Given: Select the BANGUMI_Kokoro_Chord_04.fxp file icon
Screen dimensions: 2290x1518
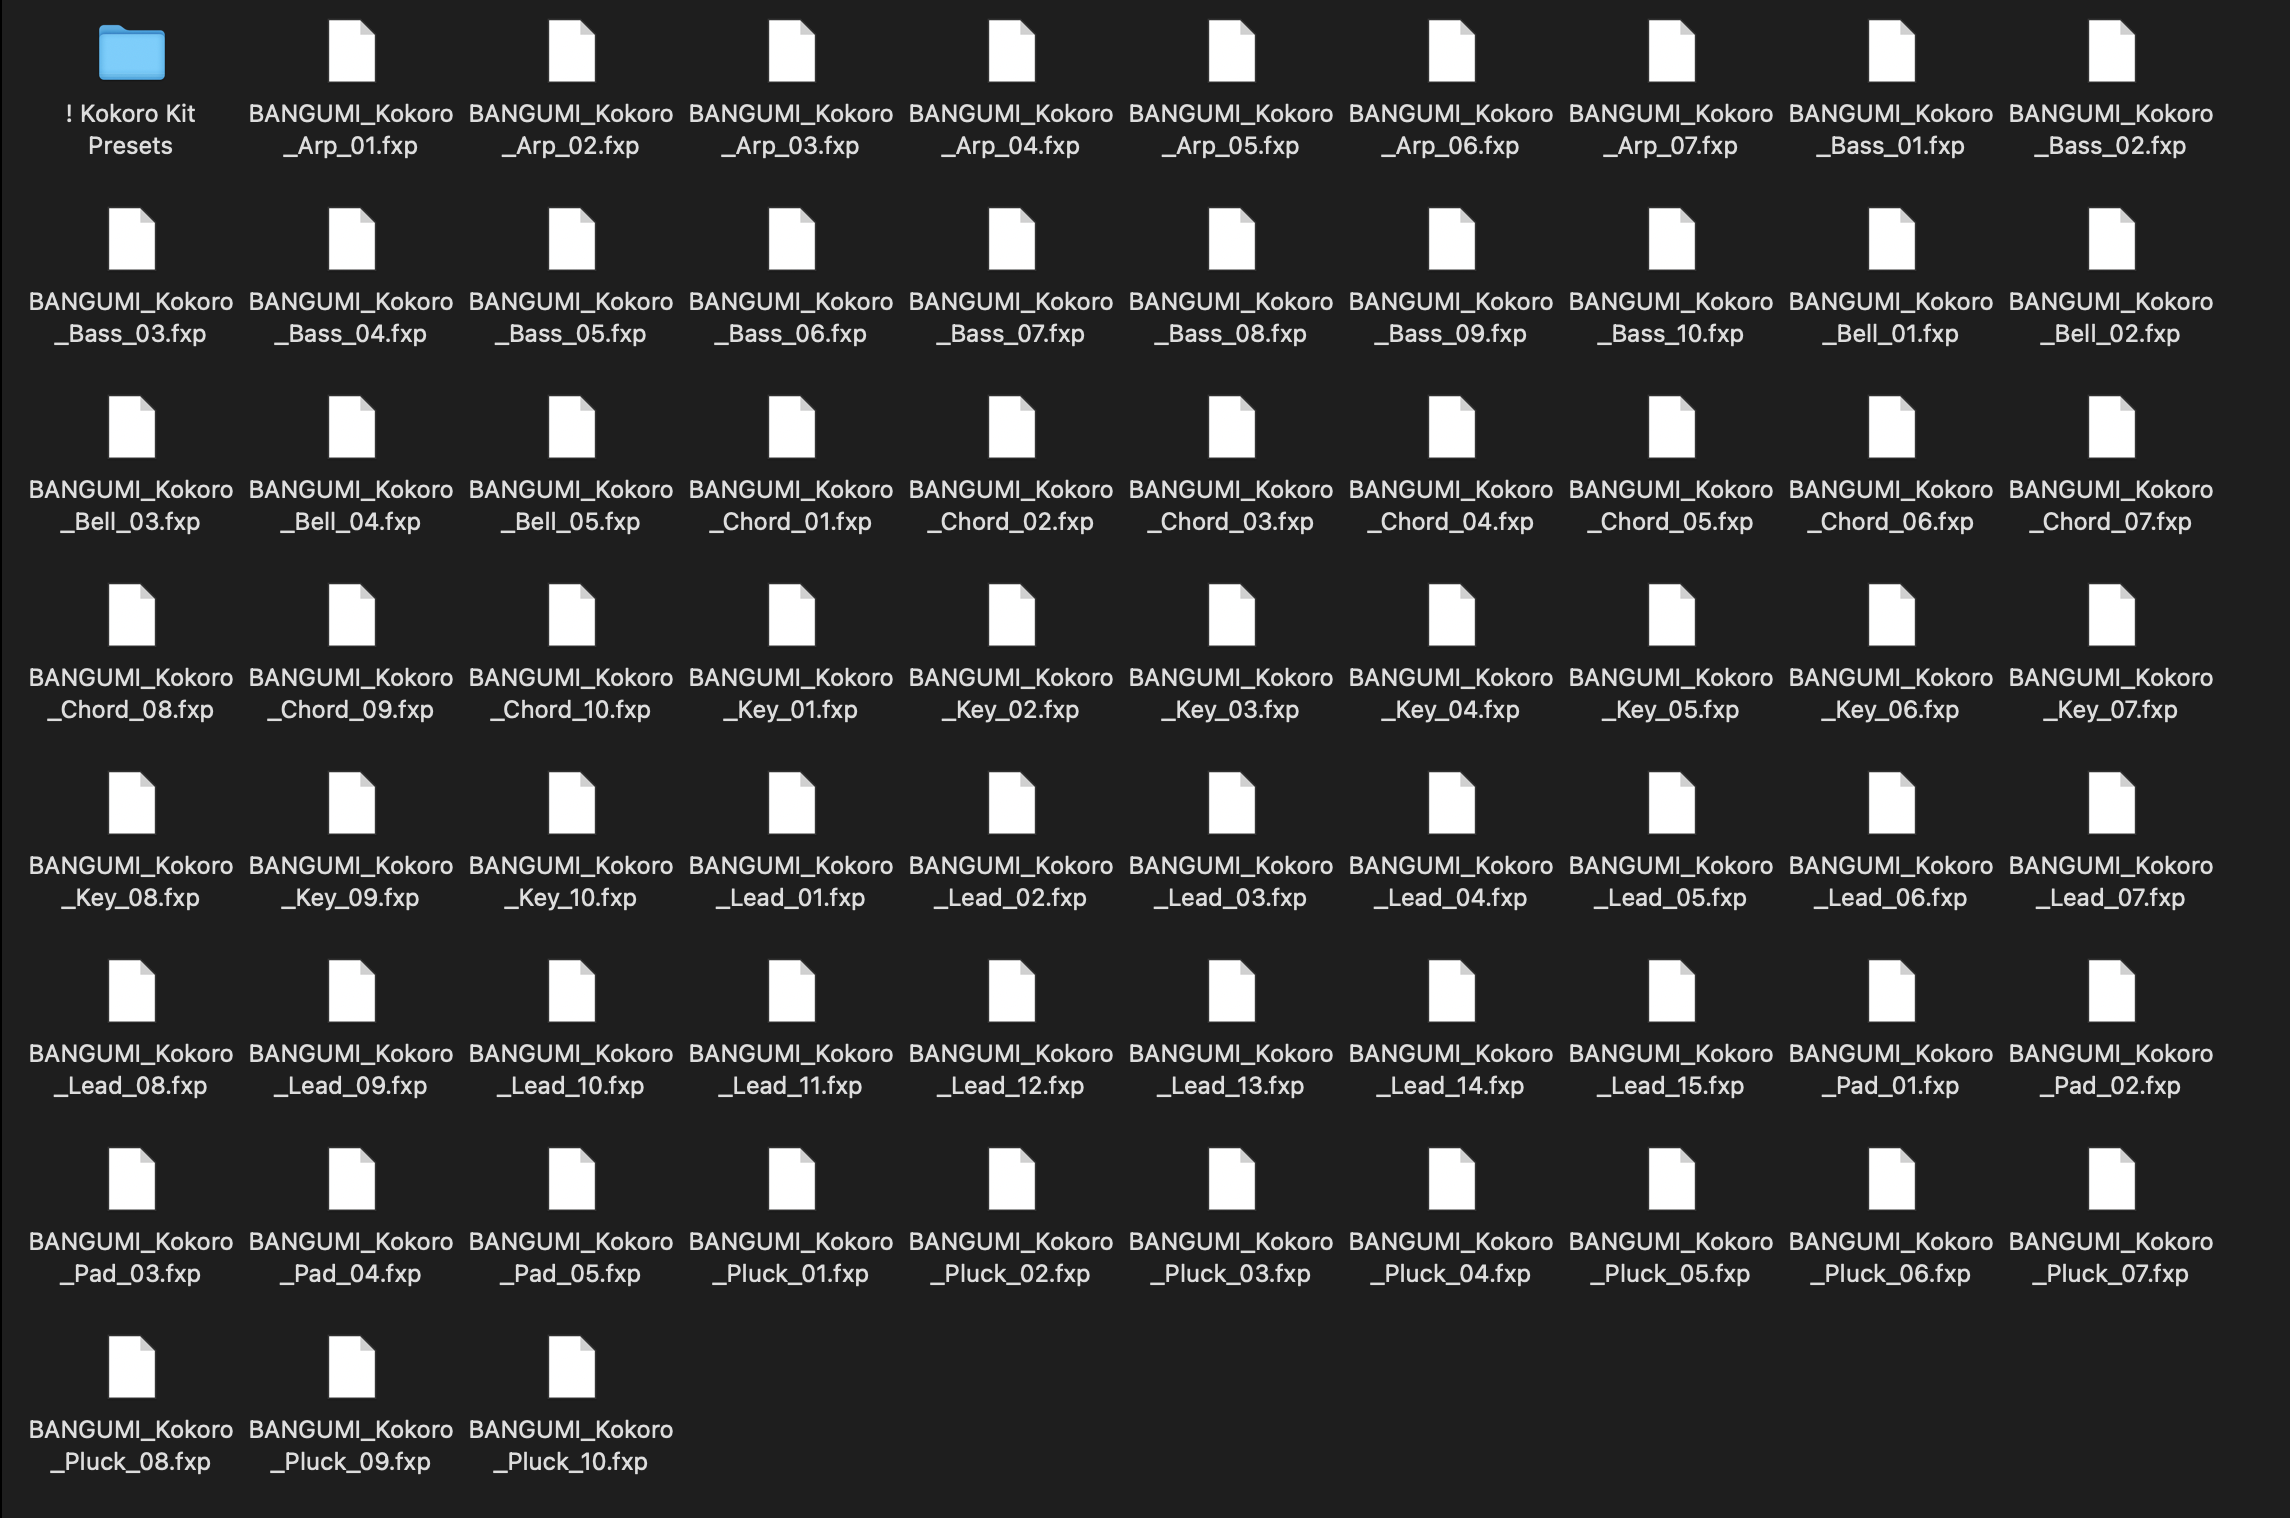Looking at the screenshot, I should tap(1451, 427).
